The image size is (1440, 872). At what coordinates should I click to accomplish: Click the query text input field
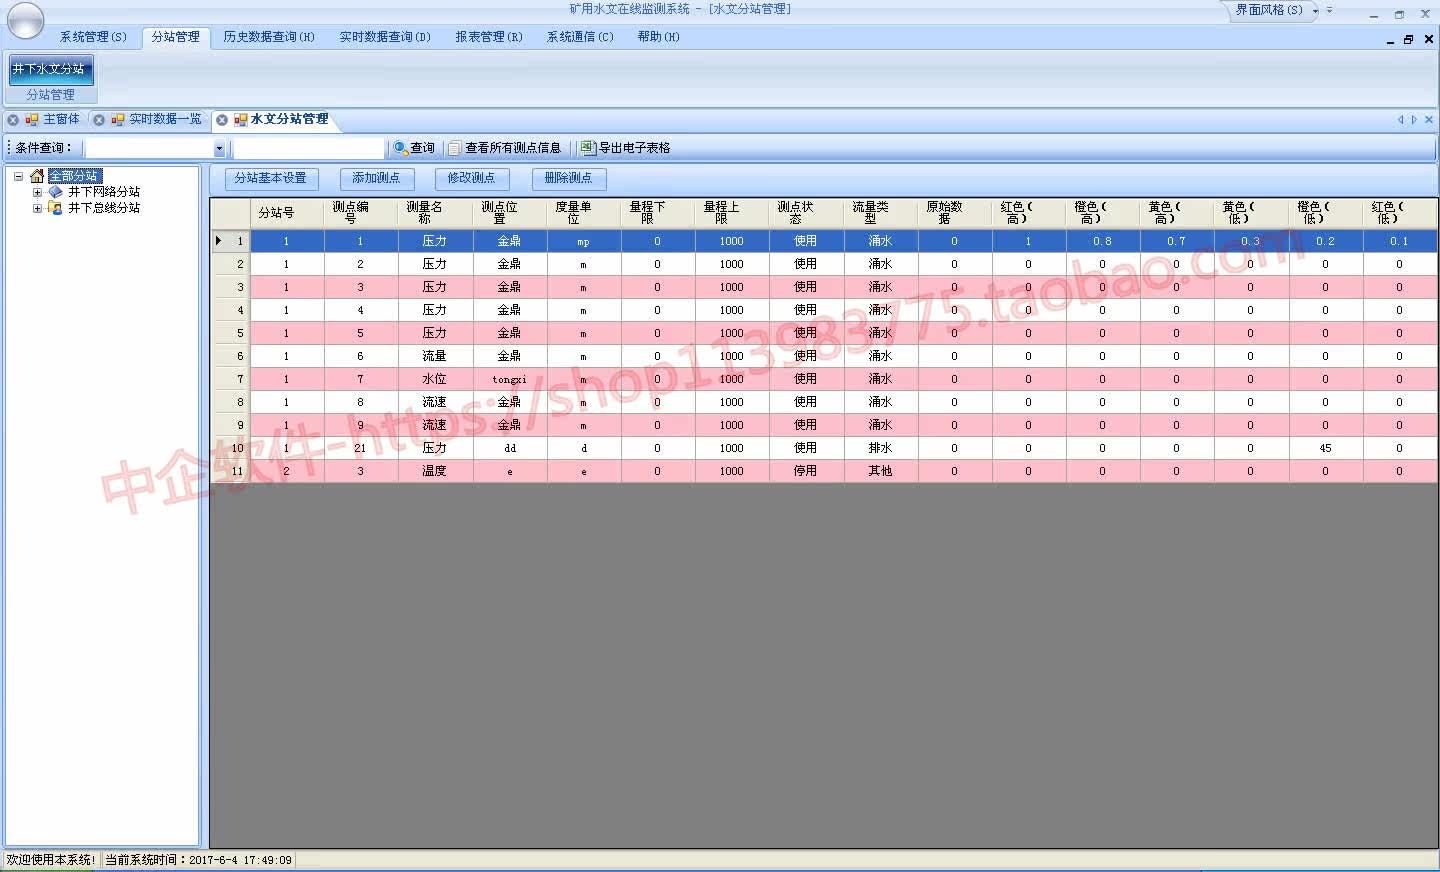pyautogui.click(x=308, y=148)
